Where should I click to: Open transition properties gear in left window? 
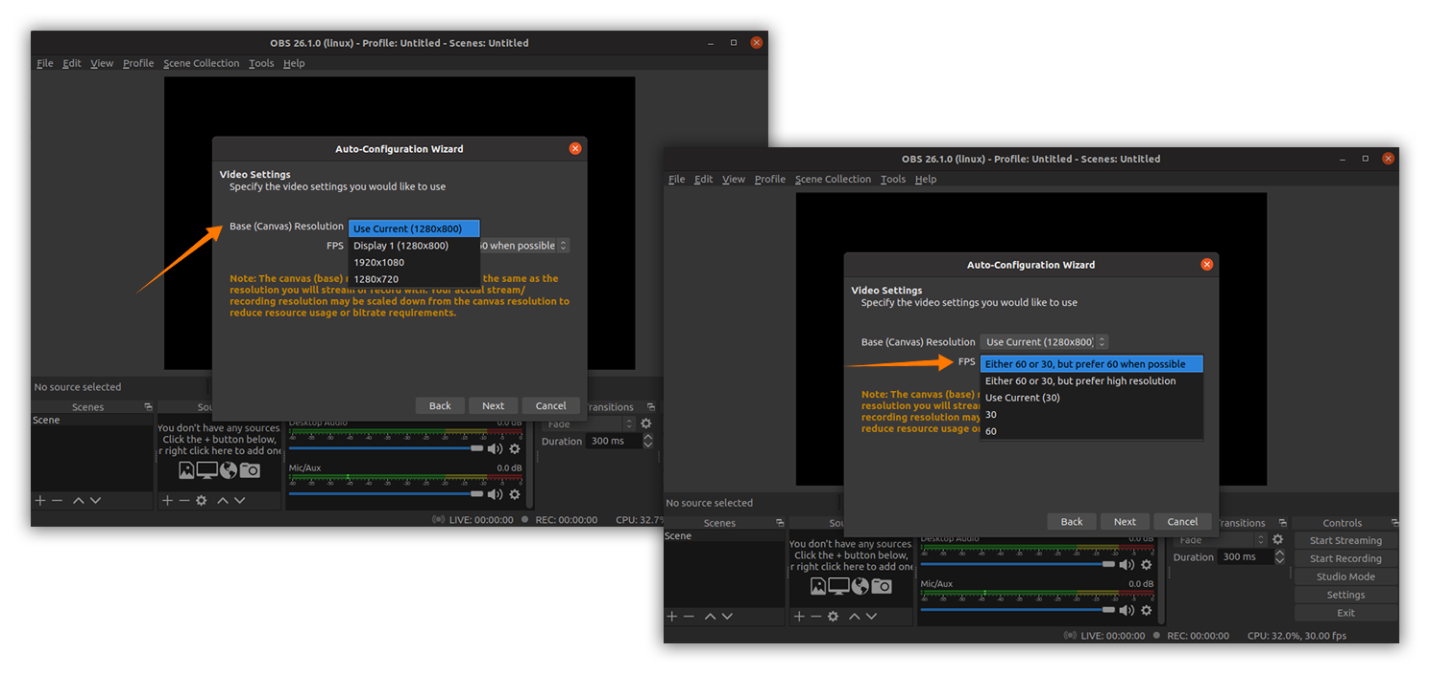pos(646,424)
